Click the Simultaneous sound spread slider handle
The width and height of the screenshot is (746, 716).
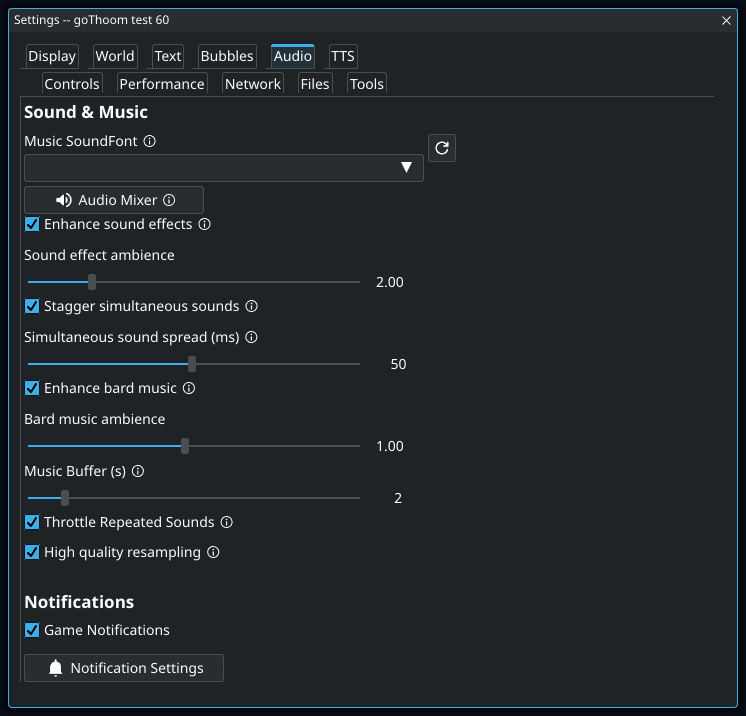pyautogui.click(x=192, y=364)
